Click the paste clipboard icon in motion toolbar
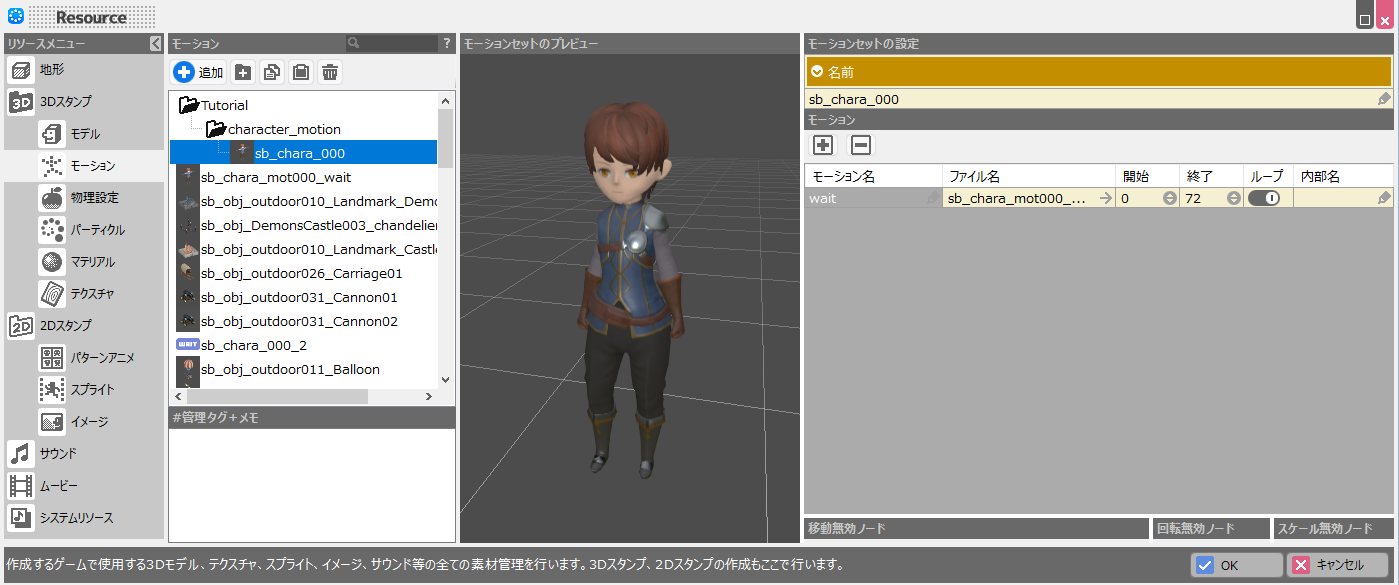Screen dimensions: 1399x585 point(300,72)
